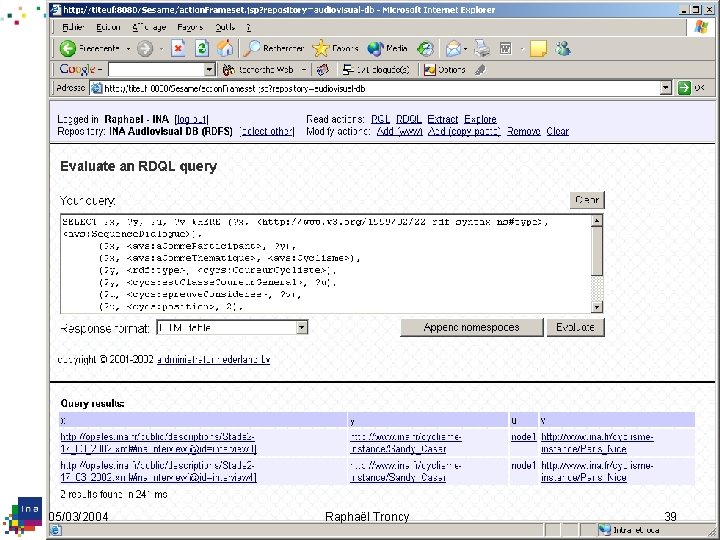The image size is (720, 540).
Task: Open browsing History icon
Action: [x=425, y=49]
